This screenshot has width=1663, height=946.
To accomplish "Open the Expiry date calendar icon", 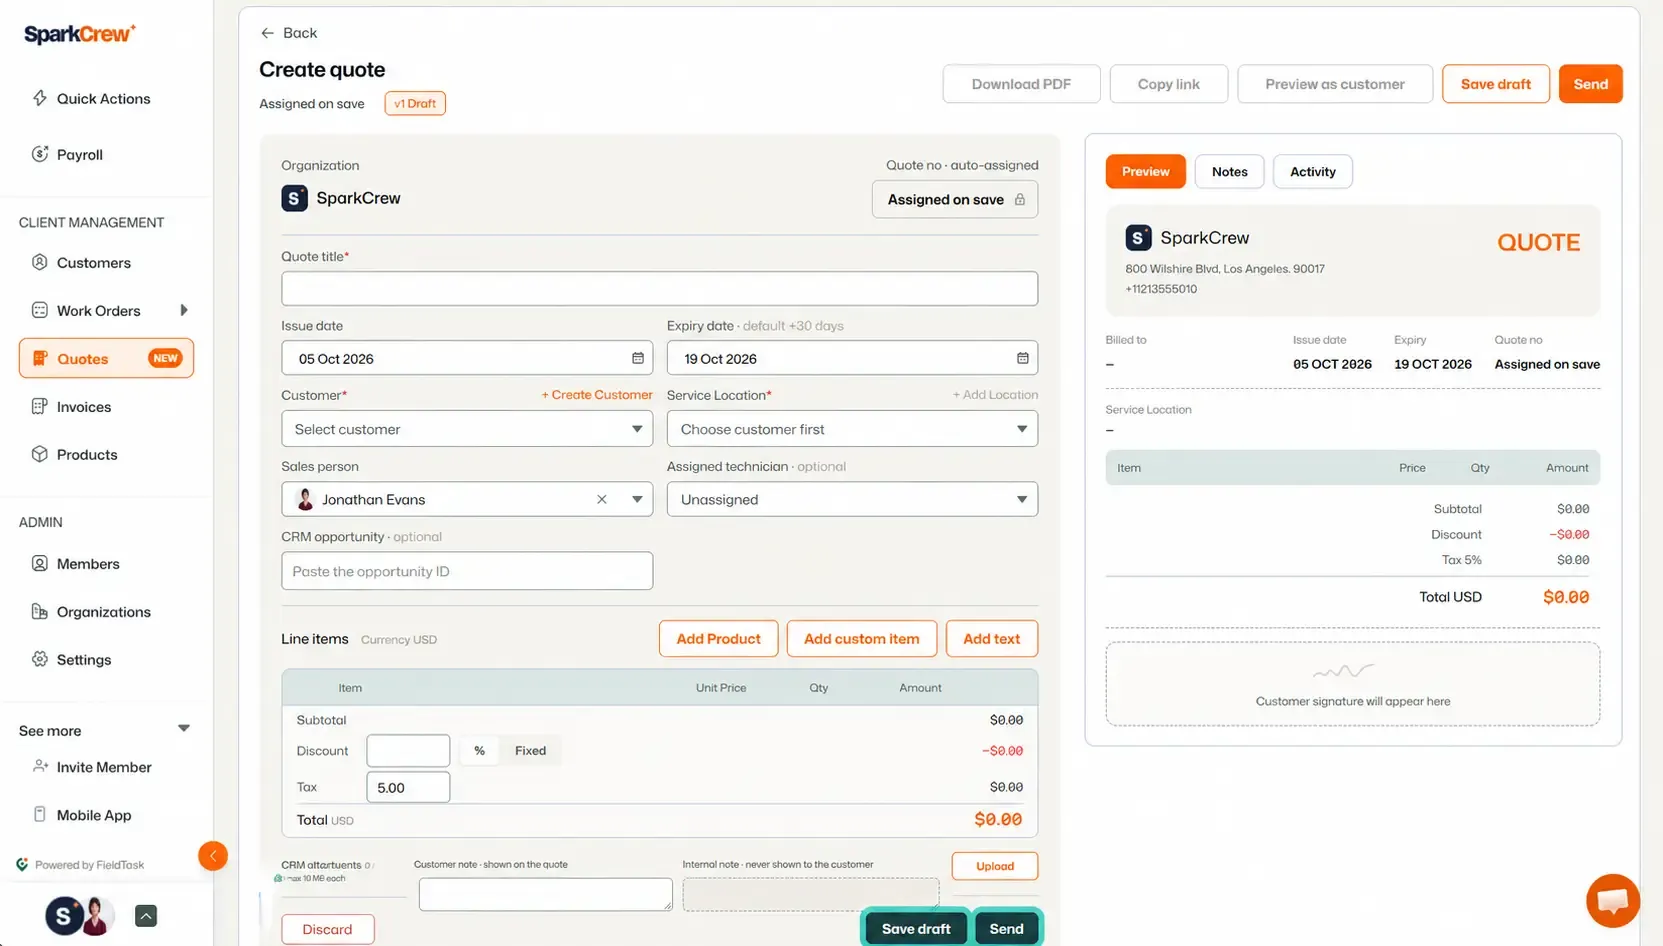I will [1023, 358].
